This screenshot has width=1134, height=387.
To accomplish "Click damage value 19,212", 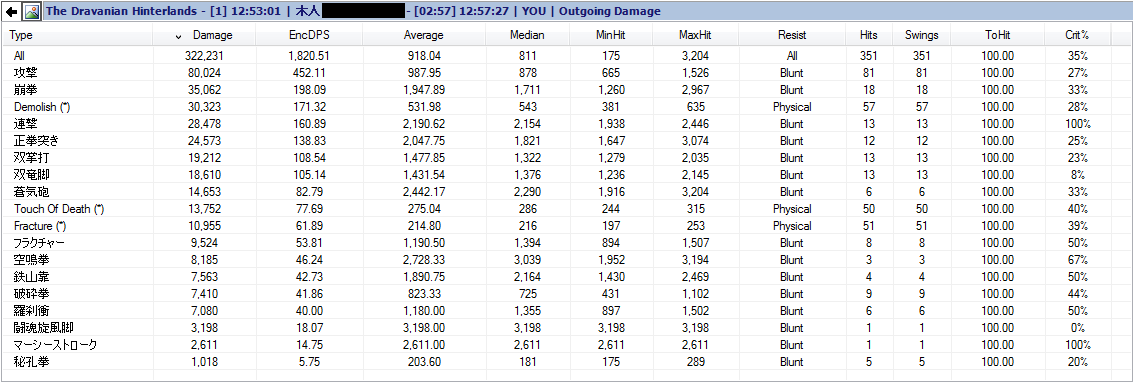I will (205, 158).
